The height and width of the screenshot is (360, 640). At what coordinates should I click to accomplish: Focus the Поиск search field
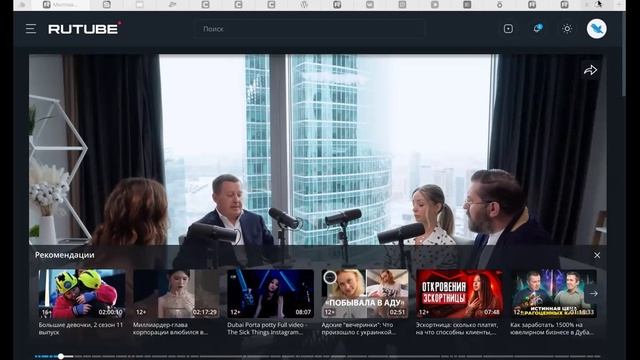pos(310,29)
